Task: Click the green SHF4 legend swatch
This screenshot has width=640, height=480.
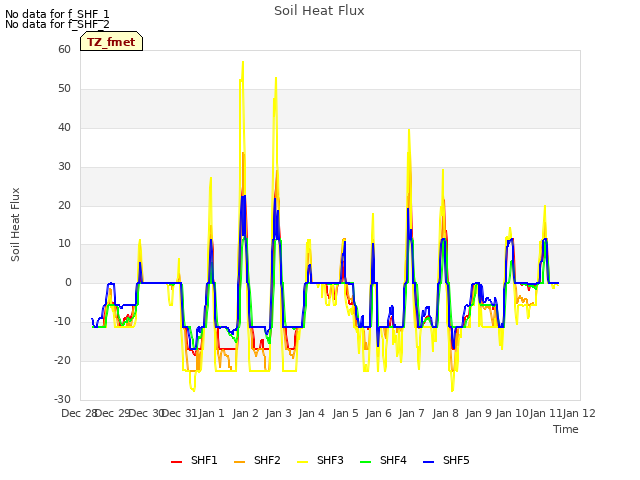Action: pos(366,462)
